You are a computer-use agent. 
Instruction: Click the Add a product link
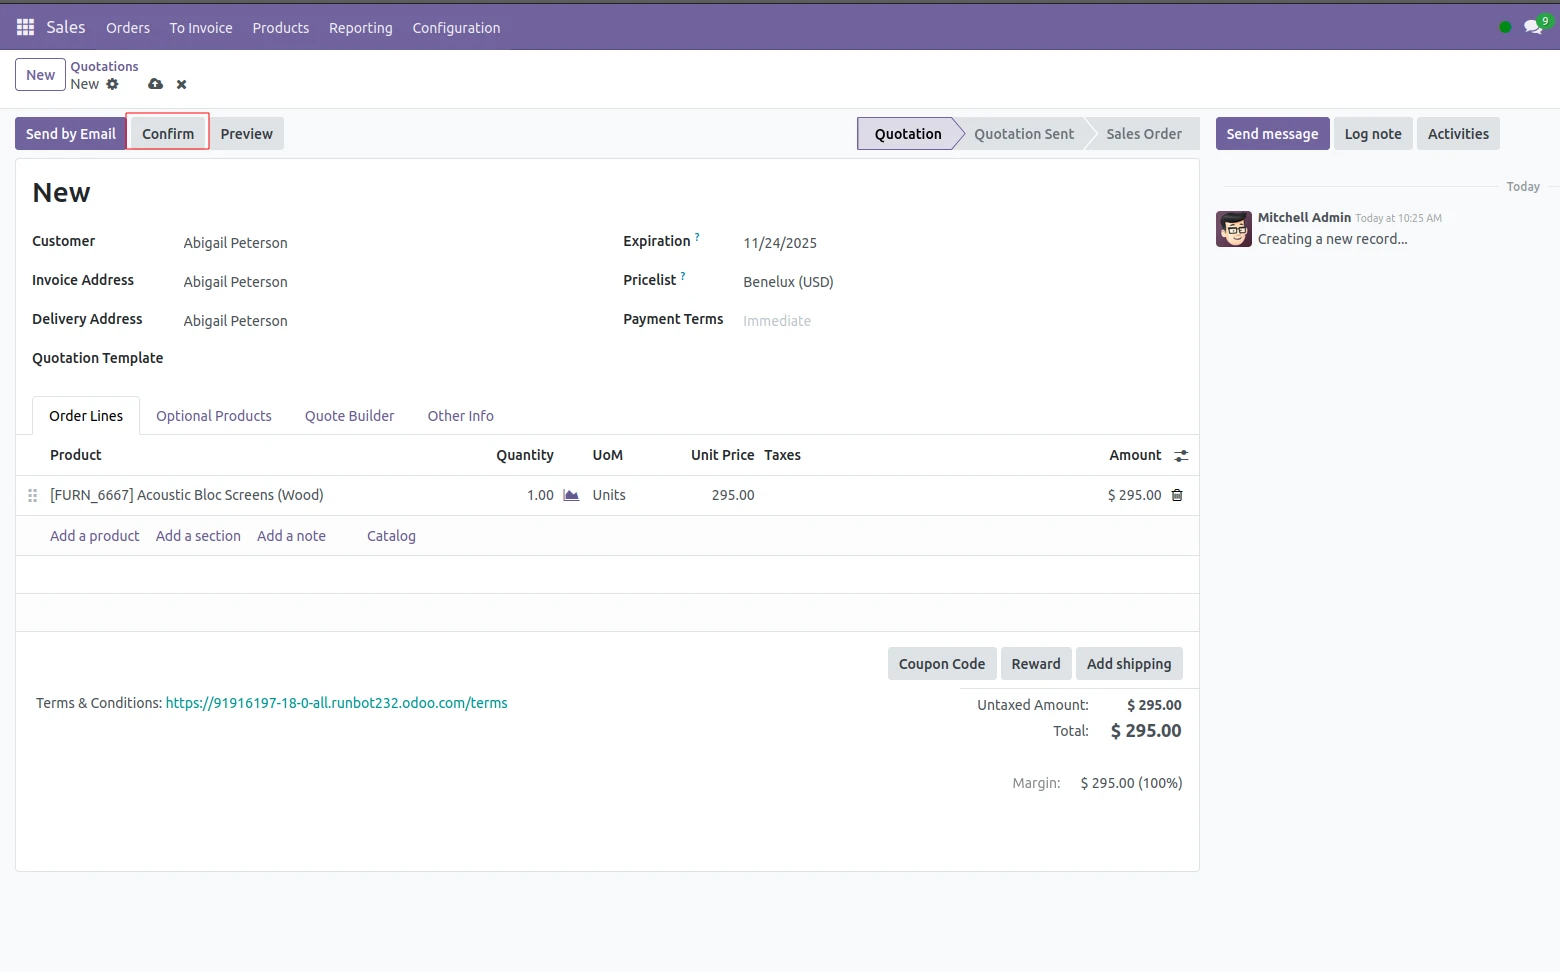click(95, 536)
